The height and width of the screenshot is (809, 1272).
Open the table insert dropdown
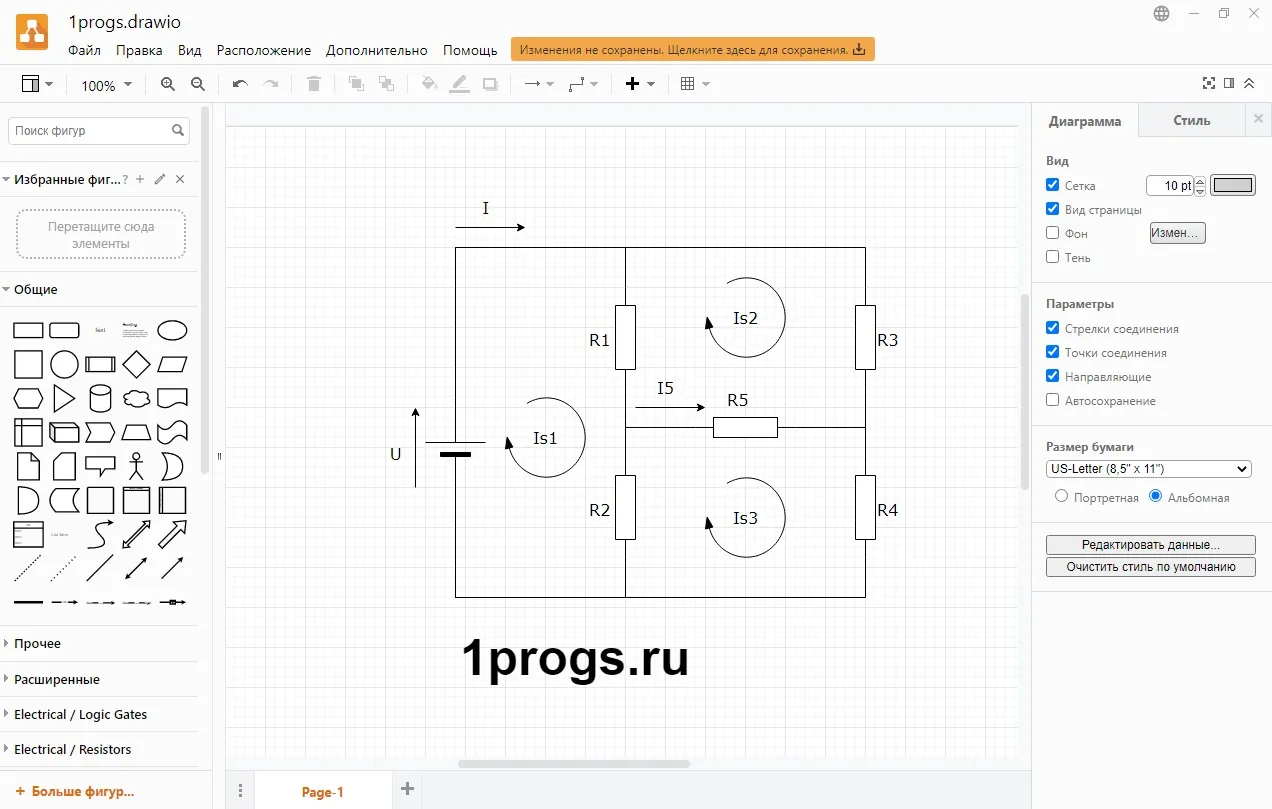click(695, 85)
